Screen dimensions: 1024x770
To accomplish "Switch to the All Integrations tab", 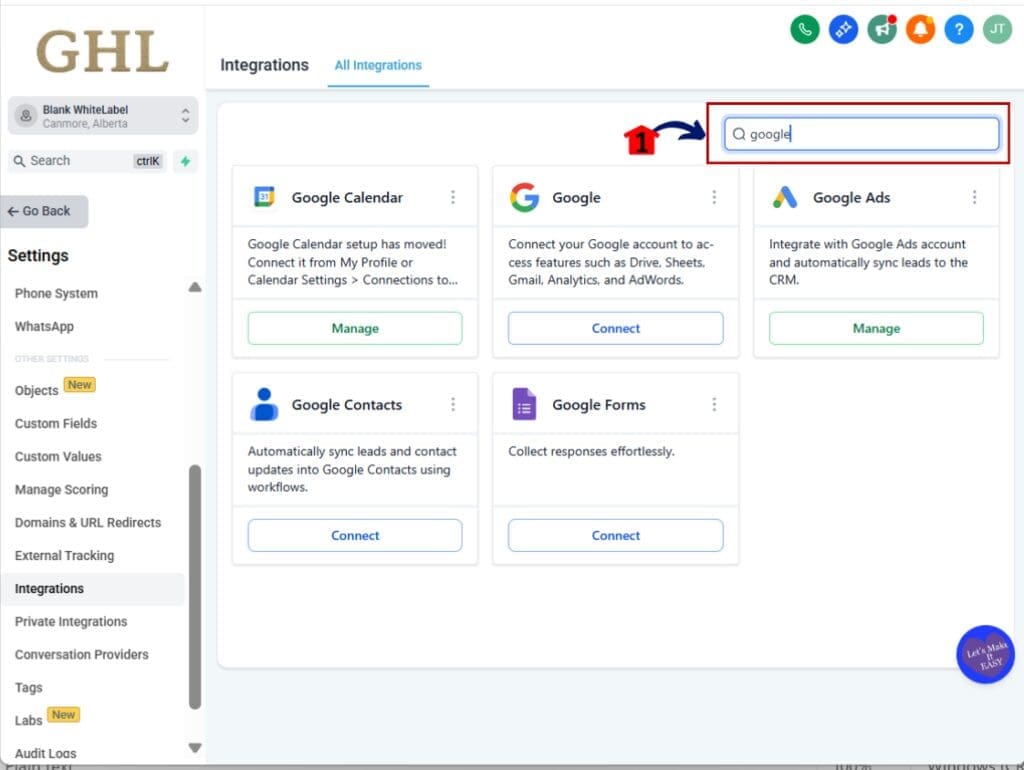I will click(378, 65).
